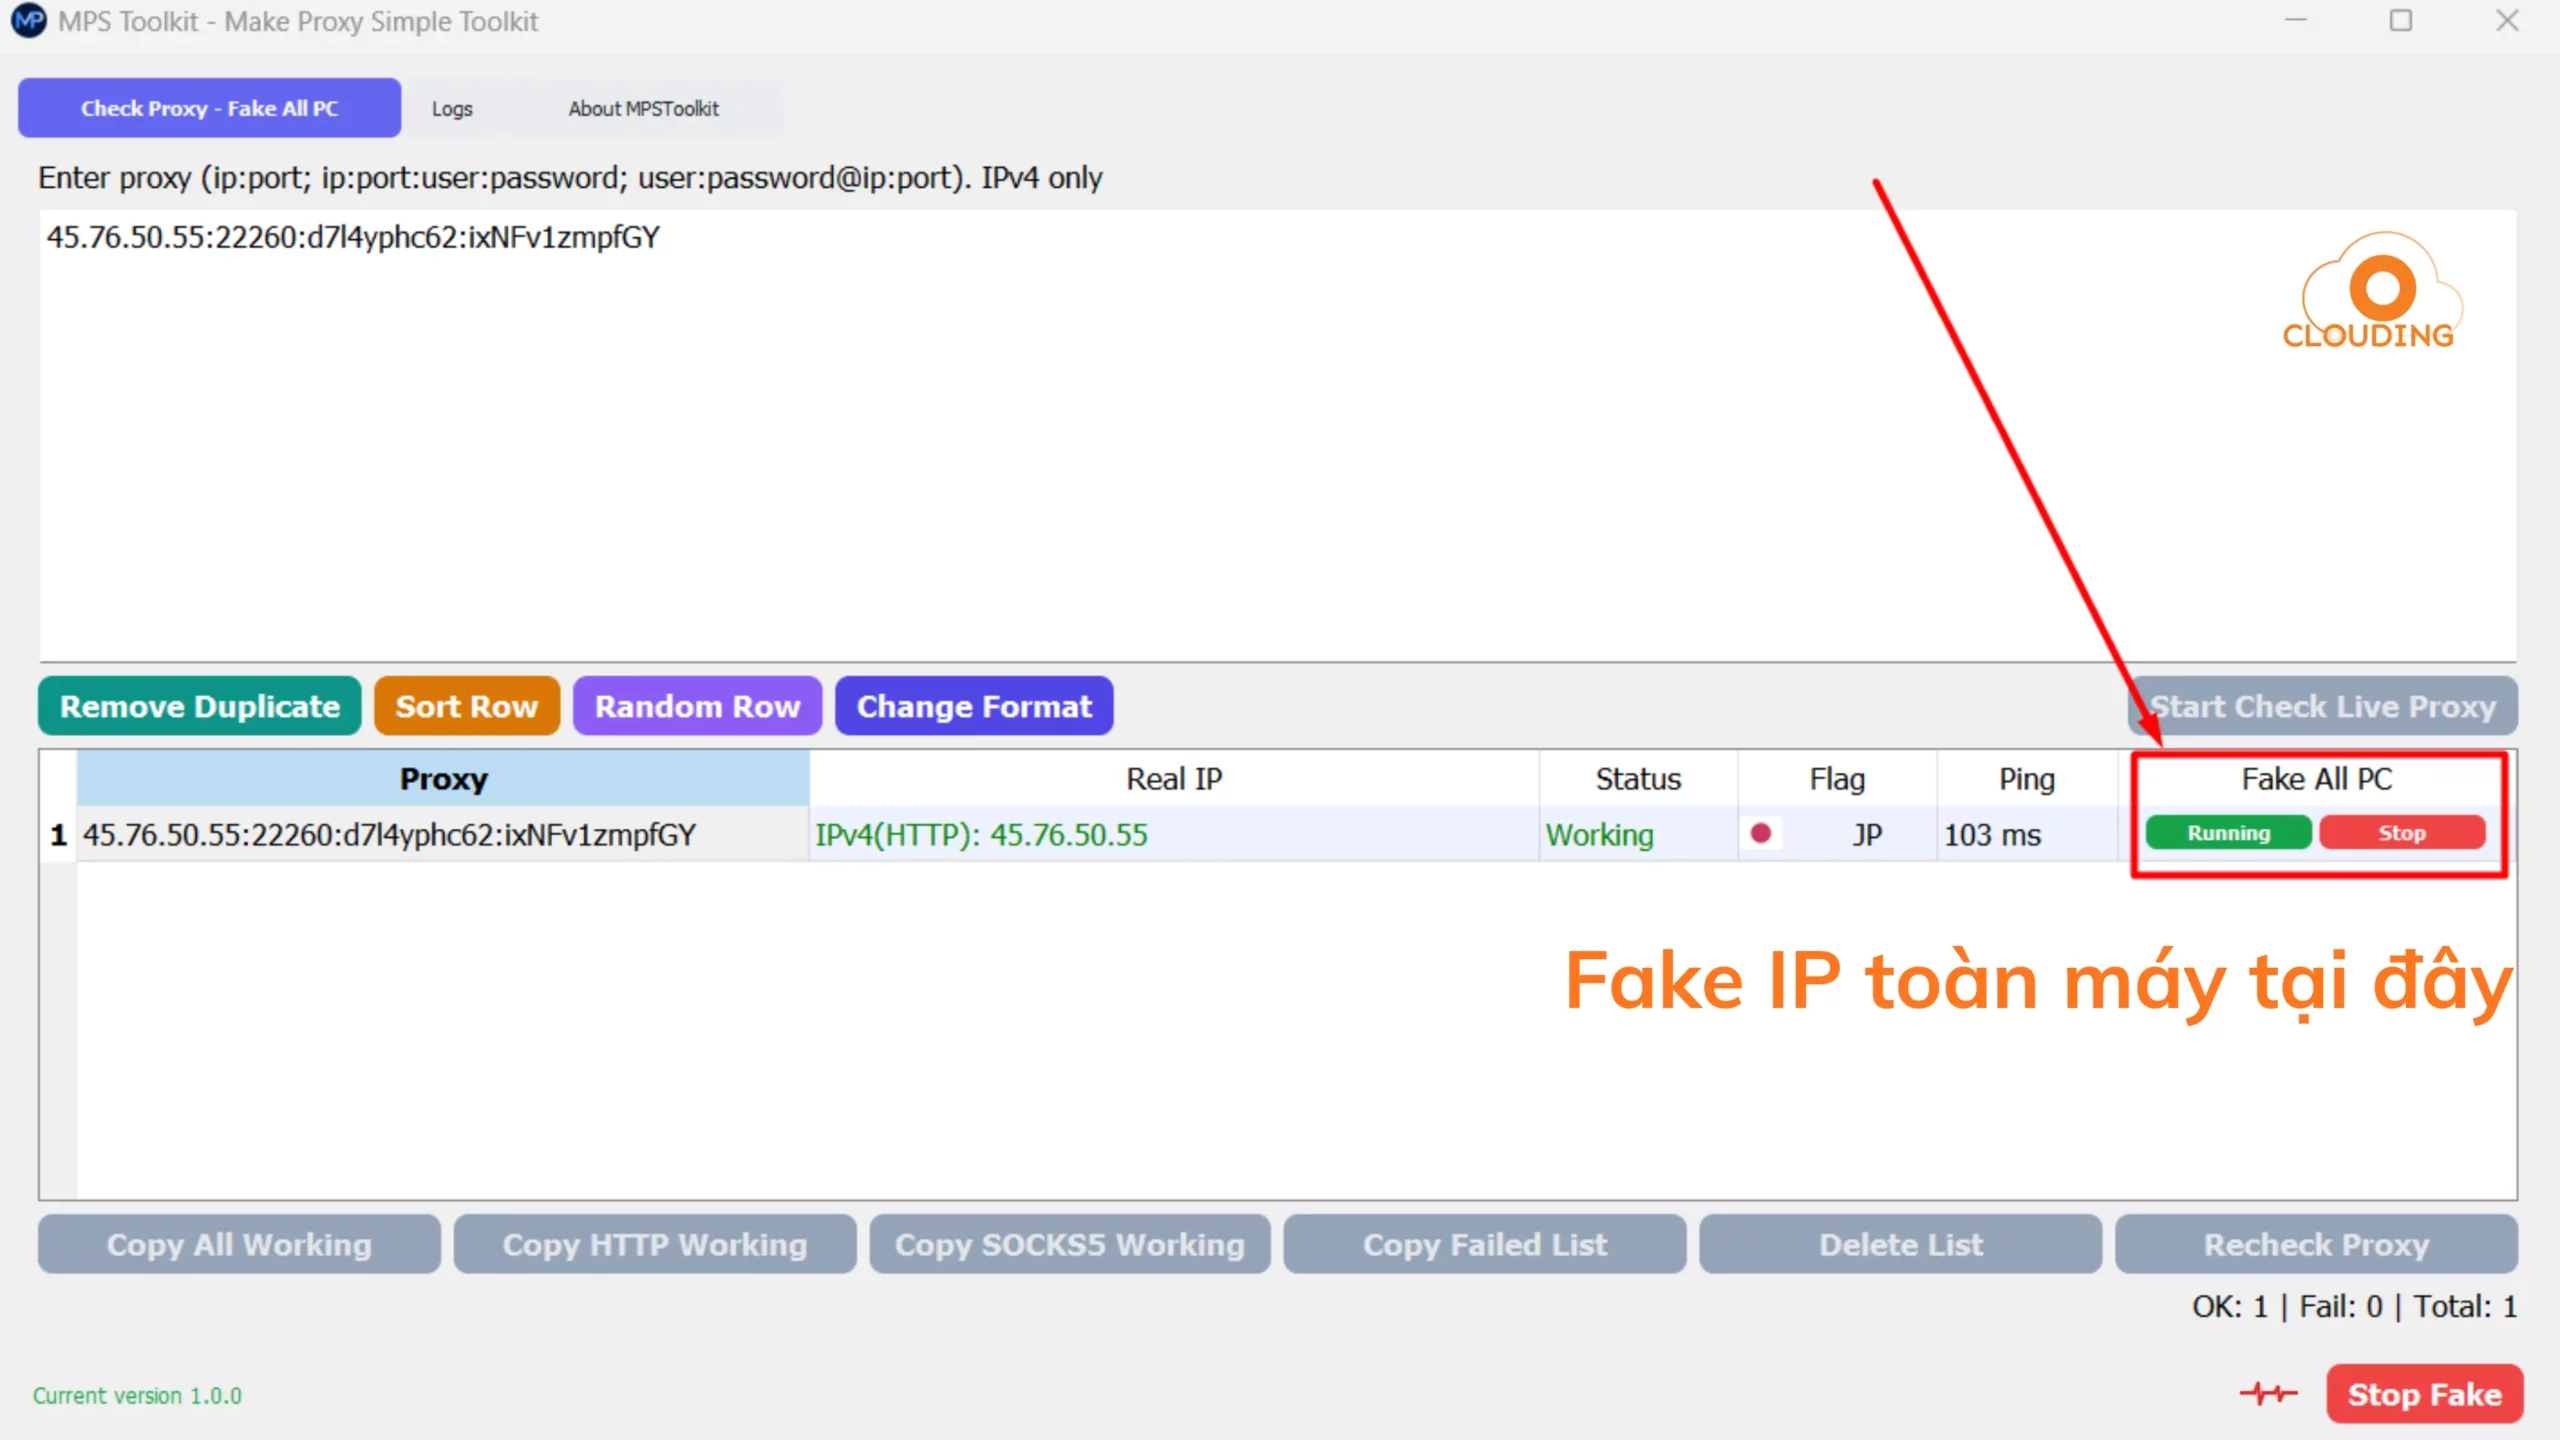Viewport: 2560px width, 1440px height.
Task: Click the red pulse activity icon
Action: click(x=2268, y=1393)
